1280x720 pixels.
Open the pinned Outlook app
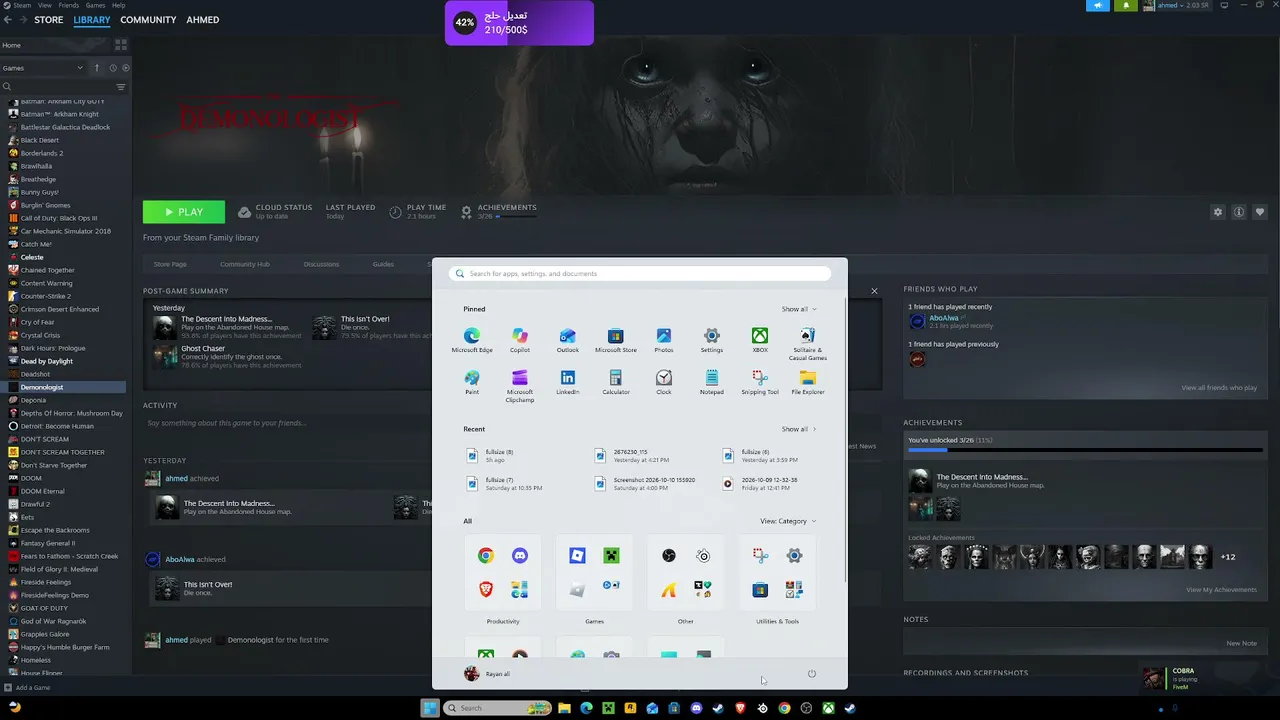tap(568, 340)
